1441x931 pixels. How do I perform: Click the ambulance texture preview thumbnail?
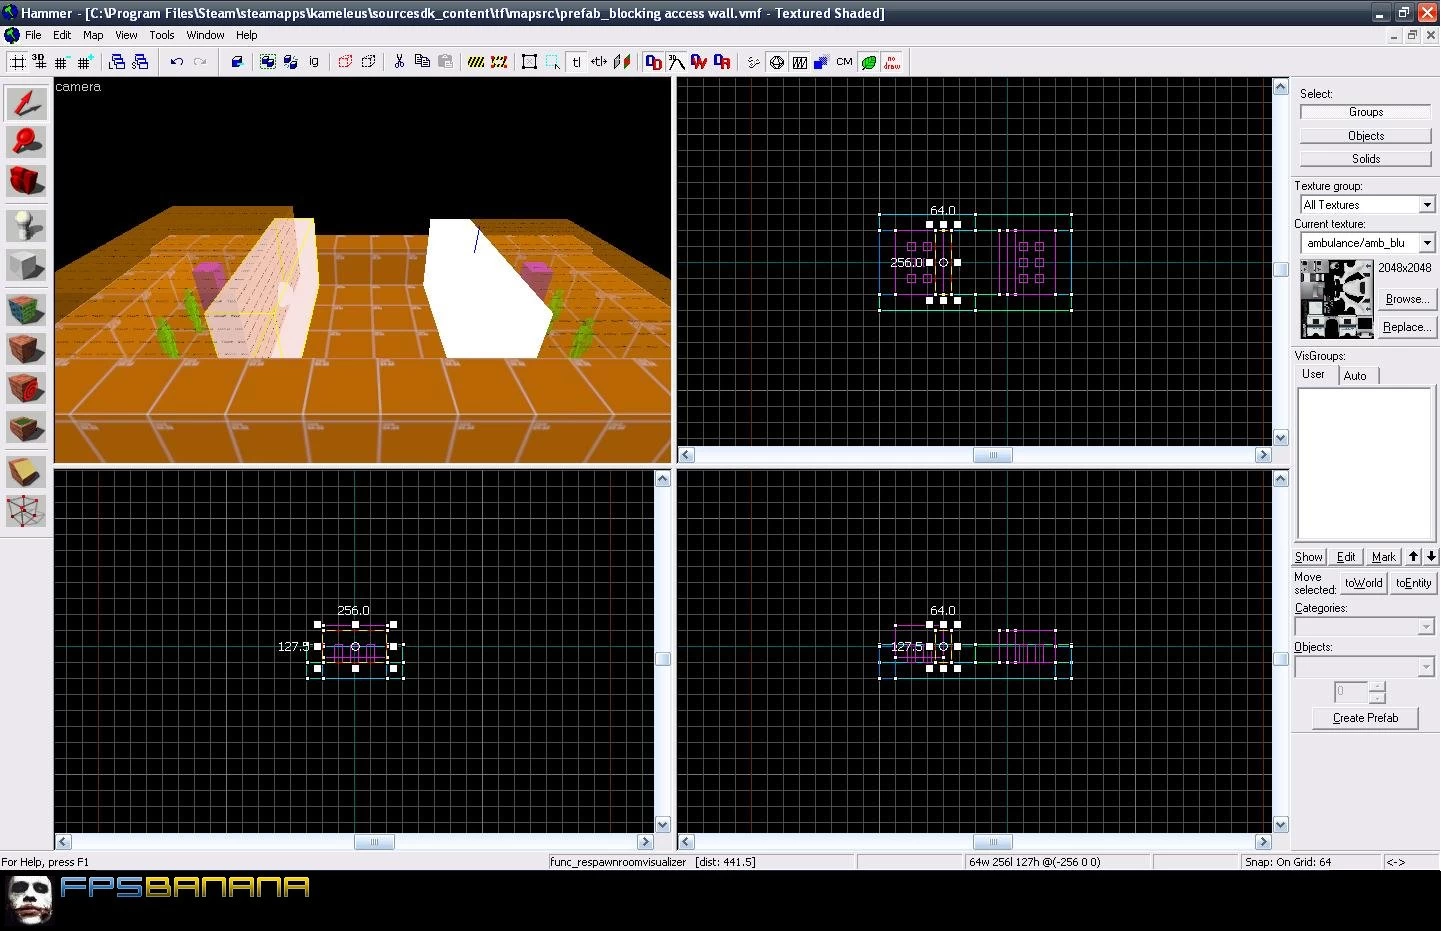(1337, 299)
